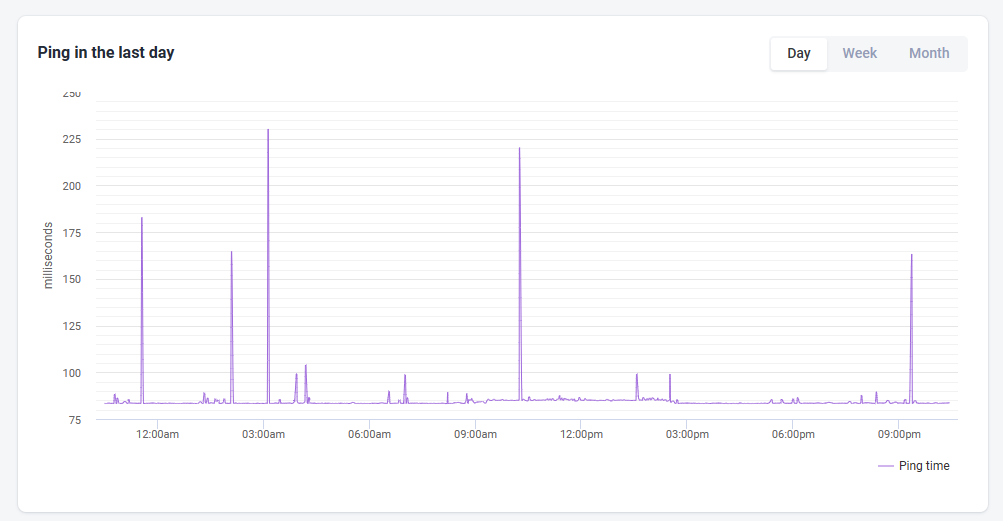Click the 225 y-axis label

[72, 139]
